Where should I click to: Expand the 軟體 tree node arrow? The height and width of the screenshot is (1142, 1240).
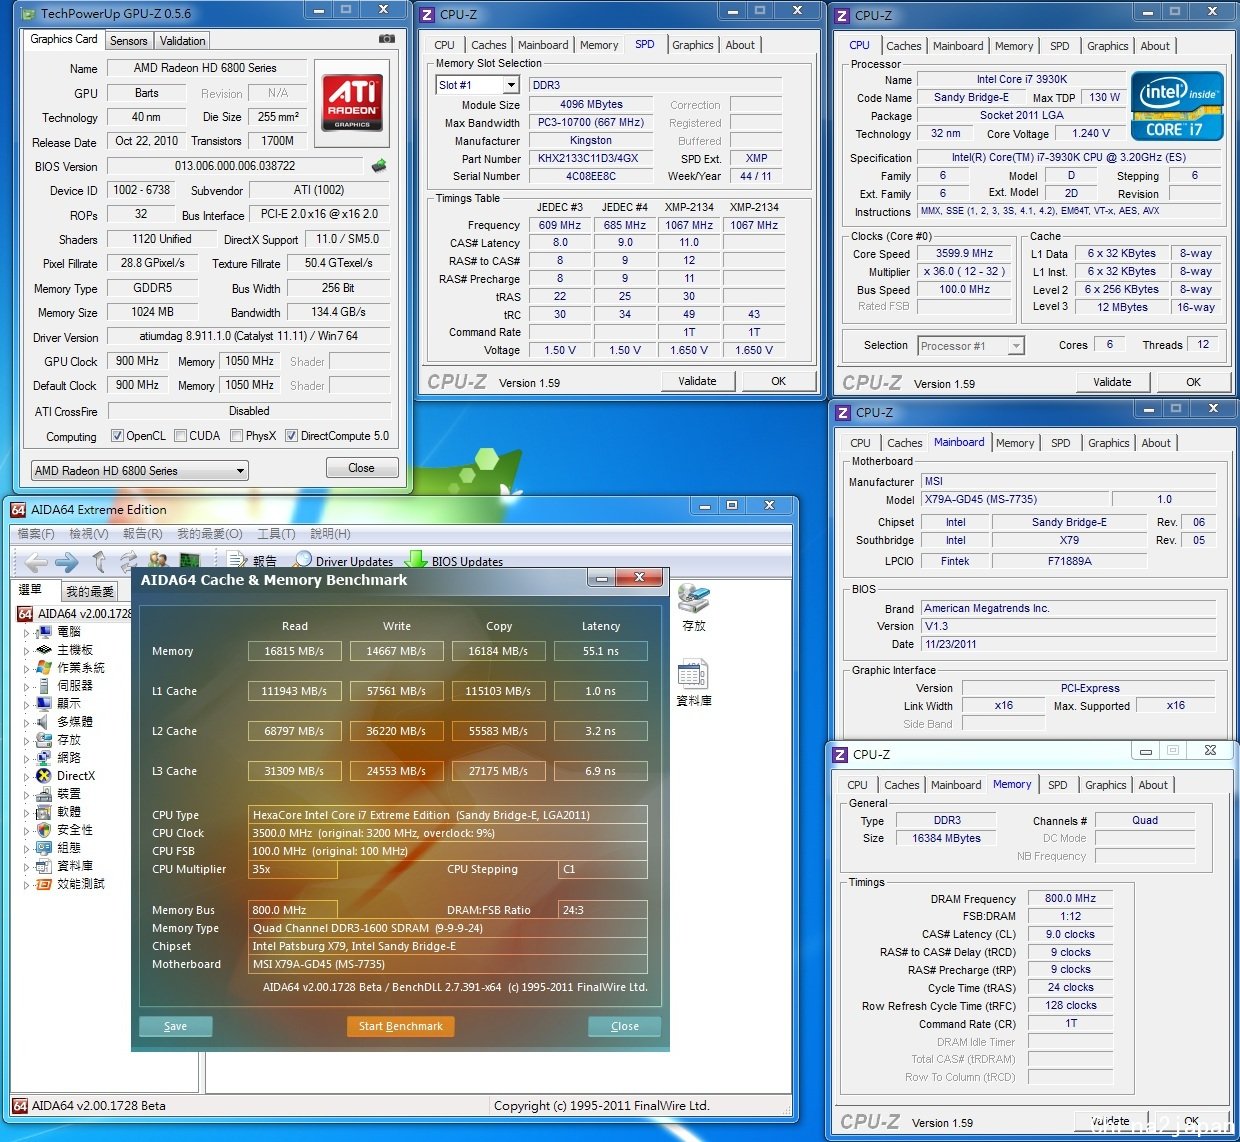(27, 813)
